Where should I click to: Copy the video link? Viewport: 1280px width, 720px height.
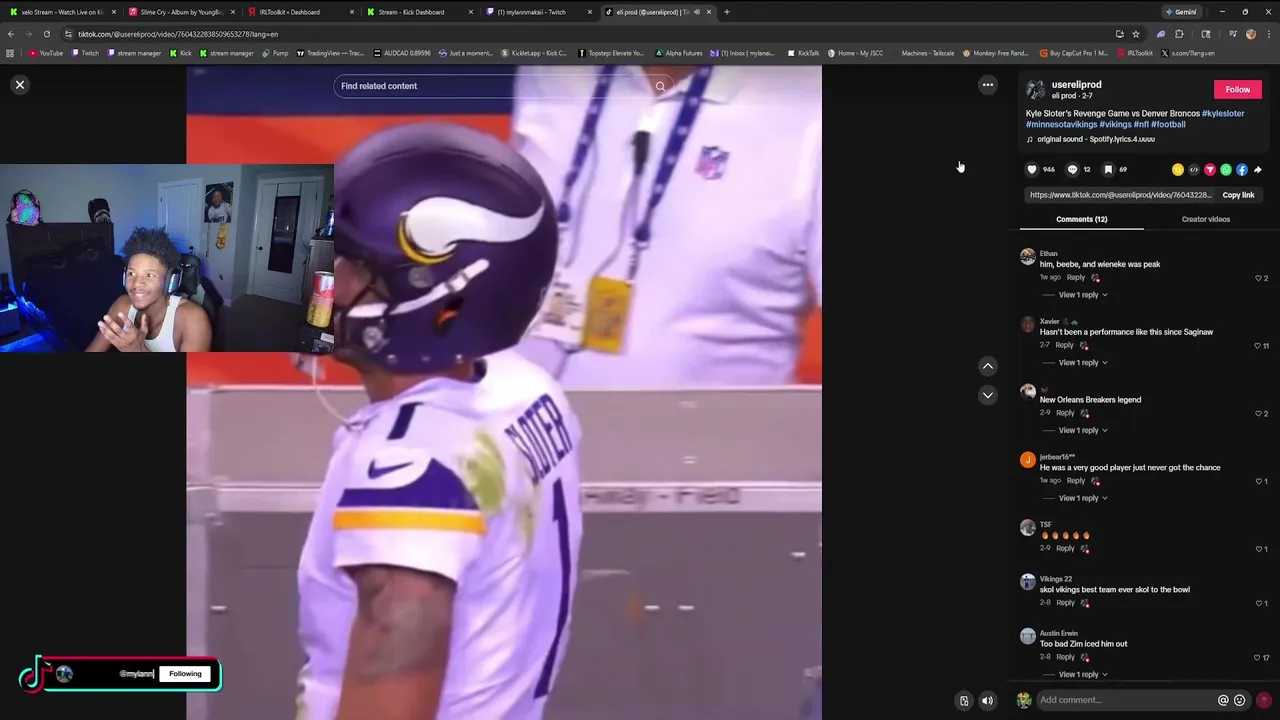click(x=1238, y=195)
